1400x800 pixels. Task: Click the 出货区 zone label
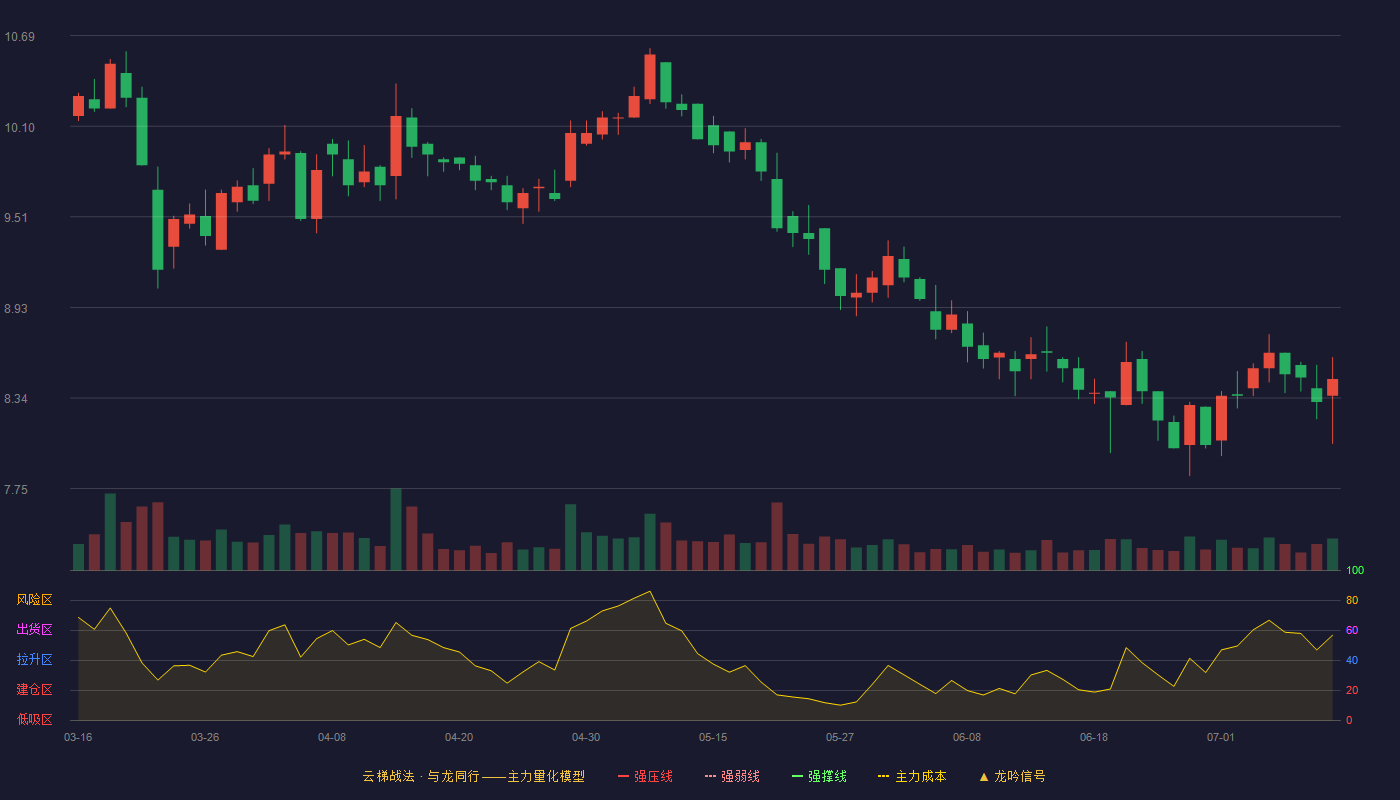click(x=34, y=630)
